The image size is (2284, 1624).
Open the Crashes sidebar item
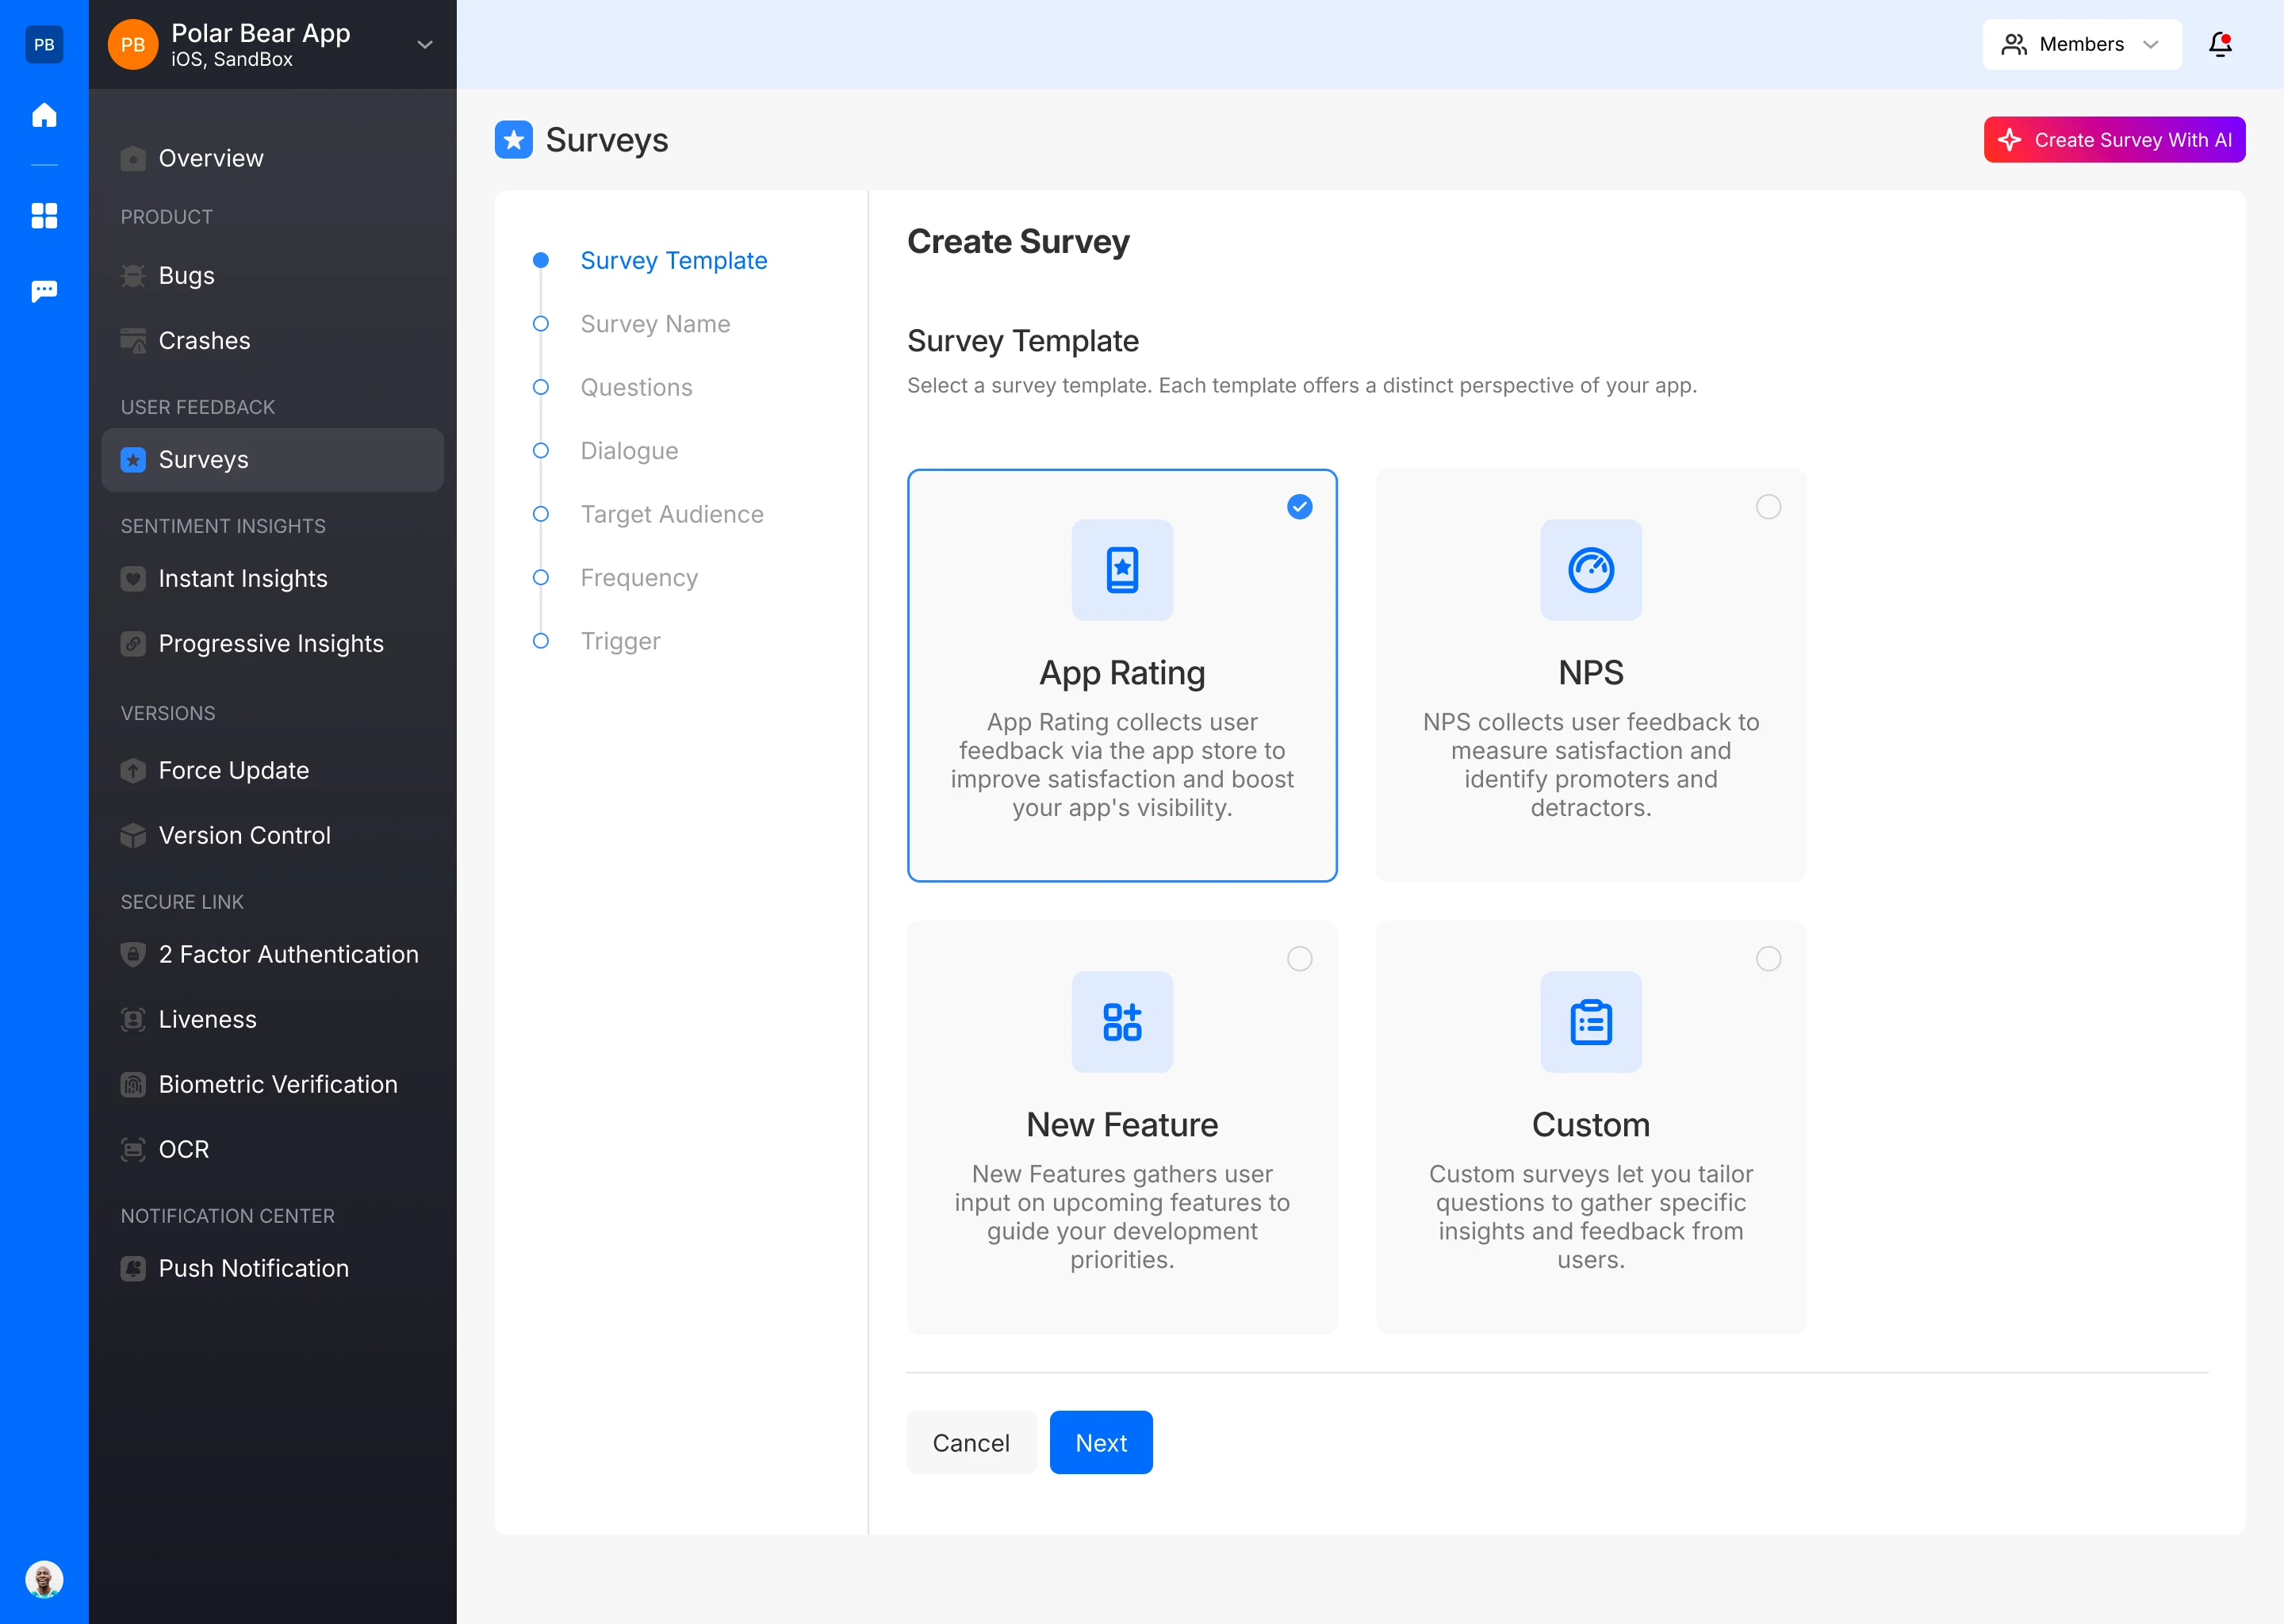click(x=204, y=341)
